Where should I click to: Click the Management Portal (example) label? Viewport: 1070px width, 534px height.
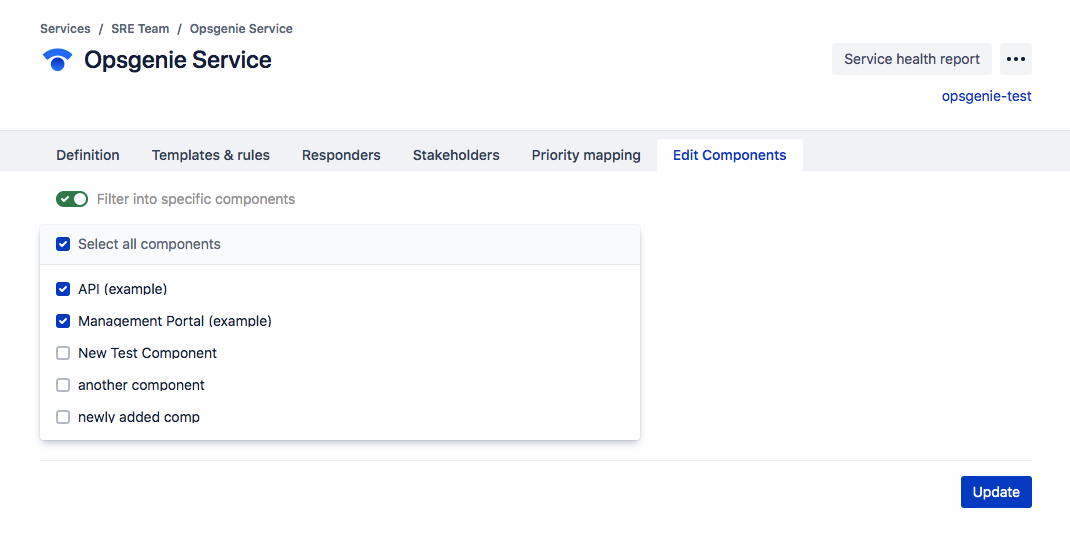pos(175,321)
